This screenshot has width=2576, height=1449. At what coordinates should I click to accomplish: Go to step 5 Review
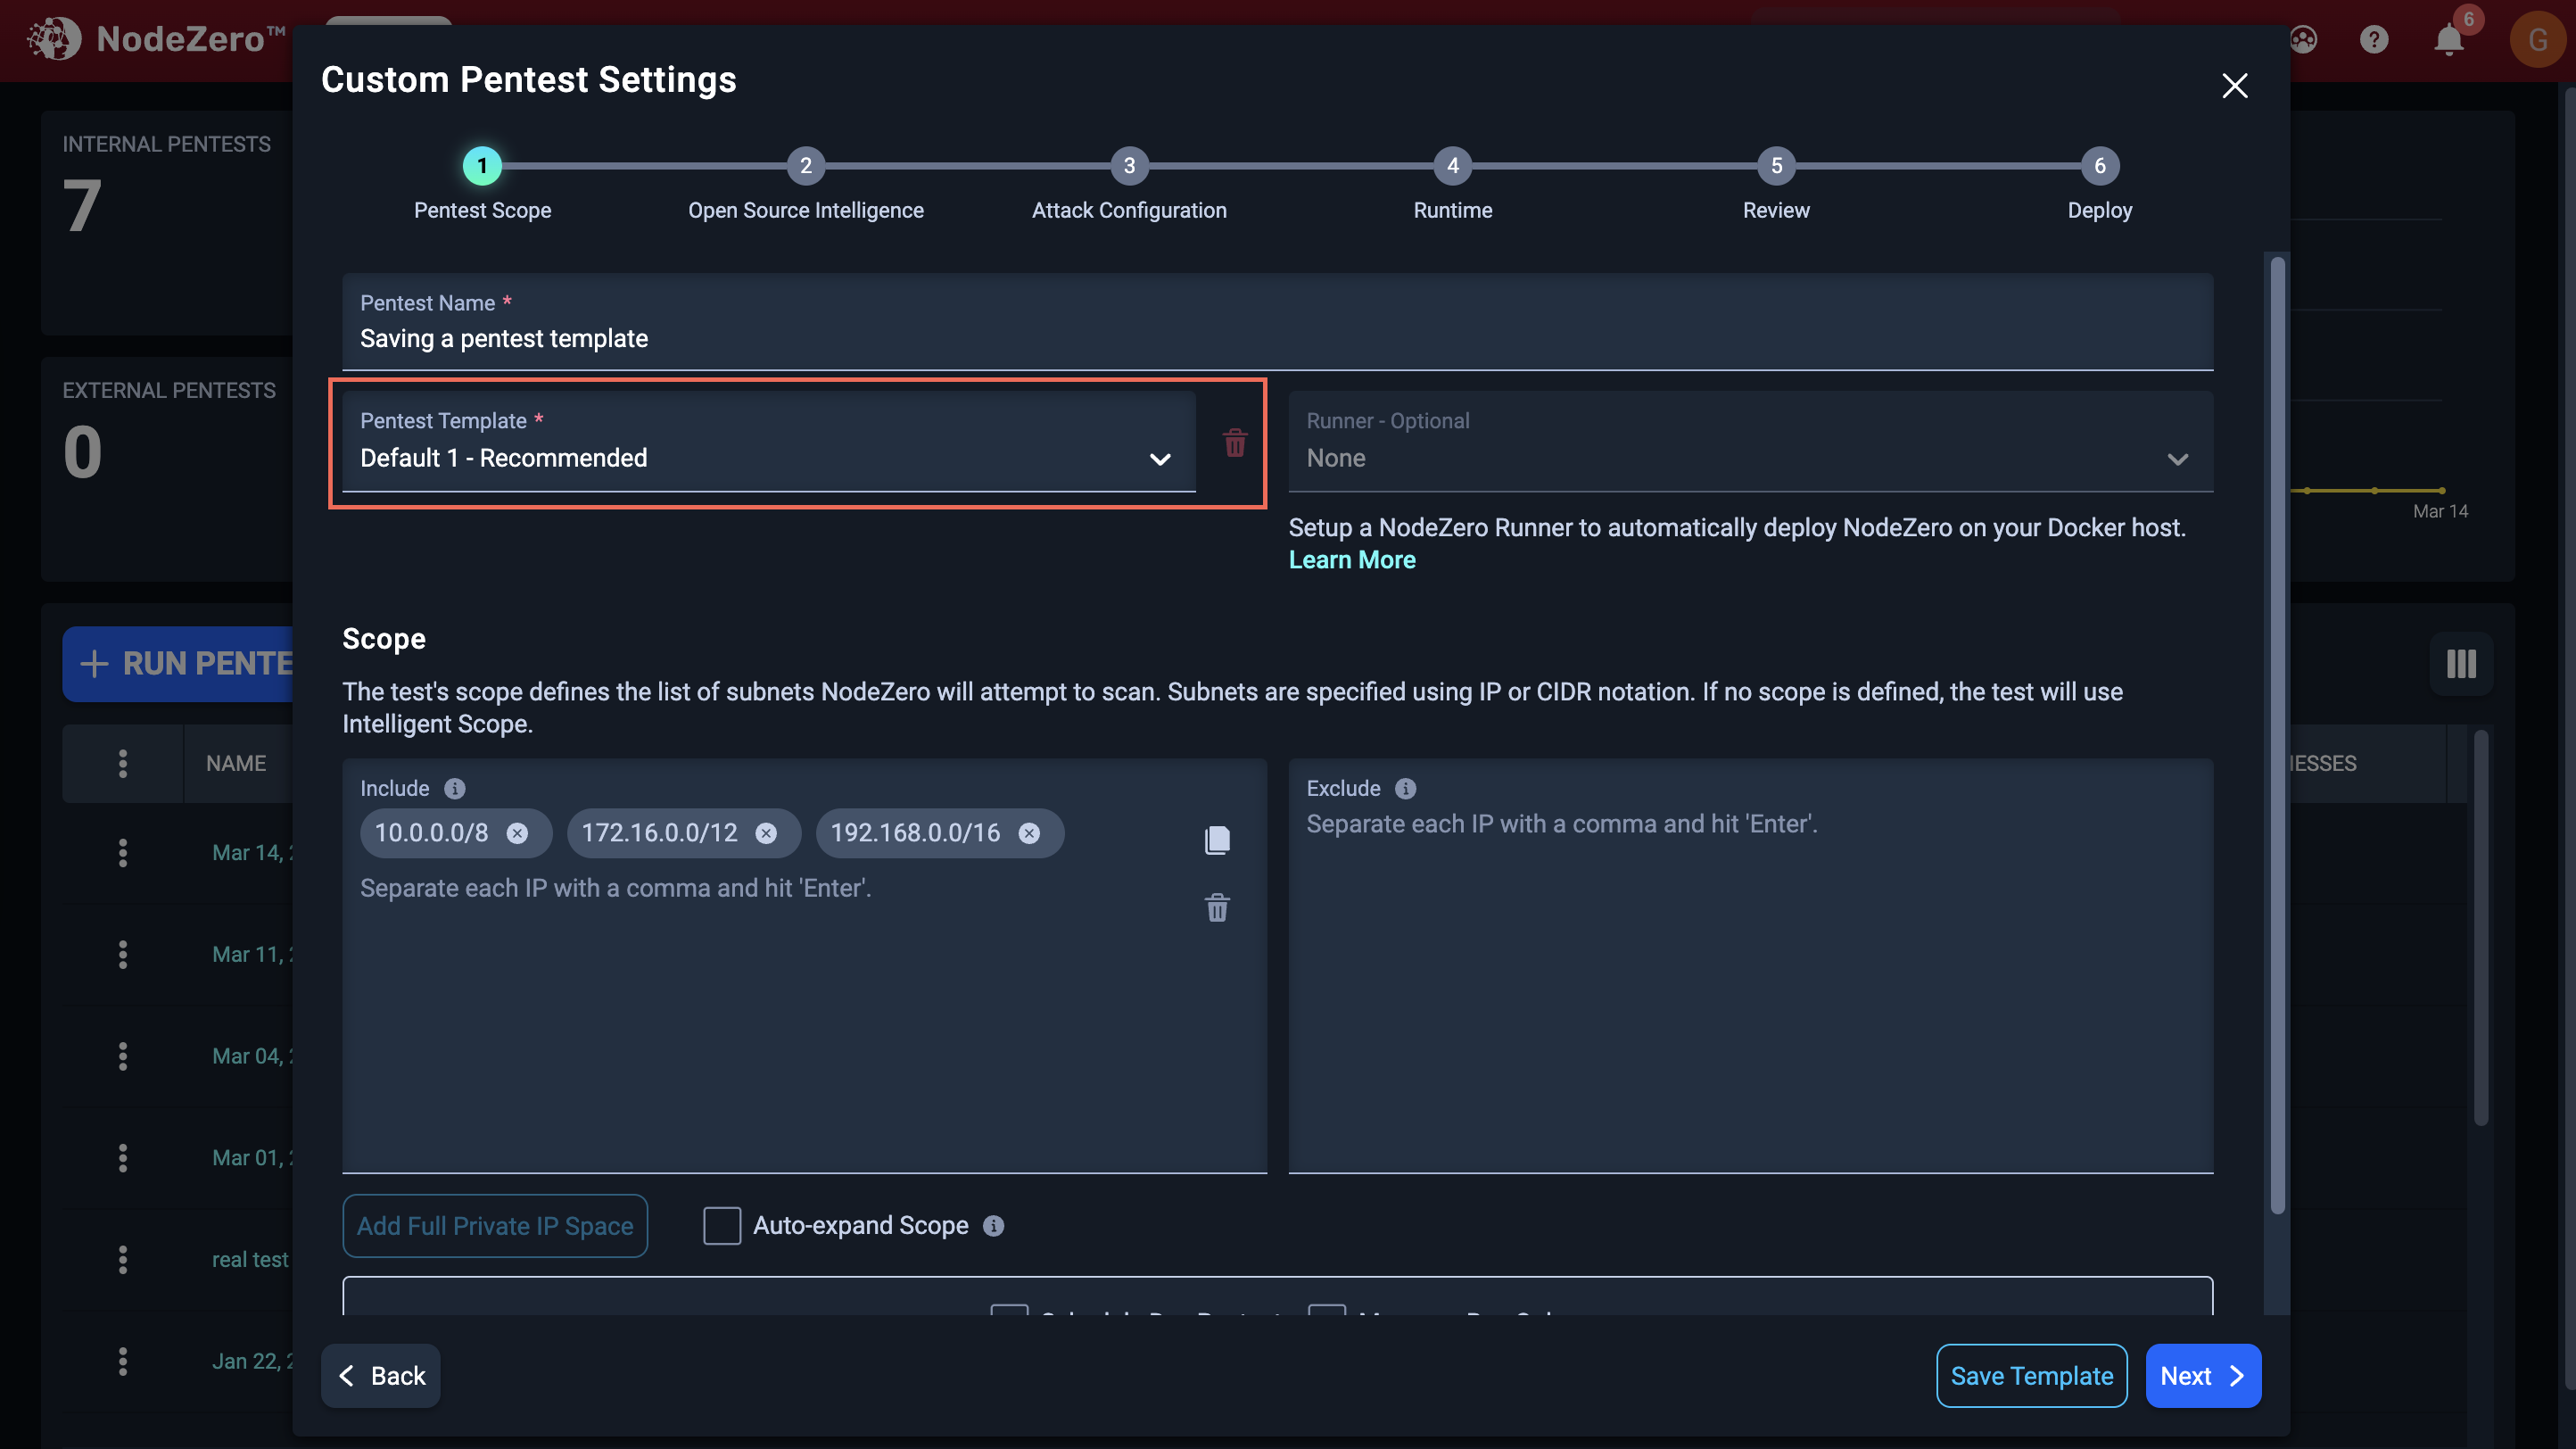click(1776, 166)
